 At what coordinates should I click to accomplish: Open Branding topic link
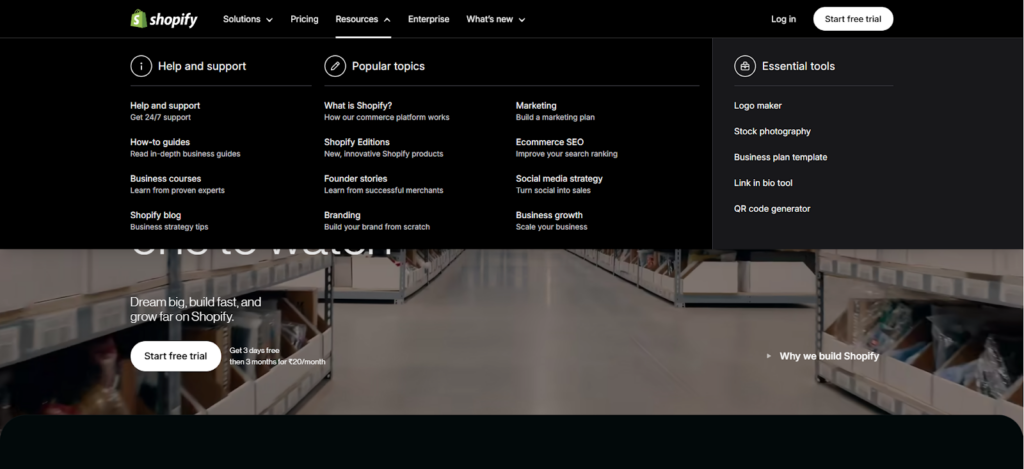[377, 221]
